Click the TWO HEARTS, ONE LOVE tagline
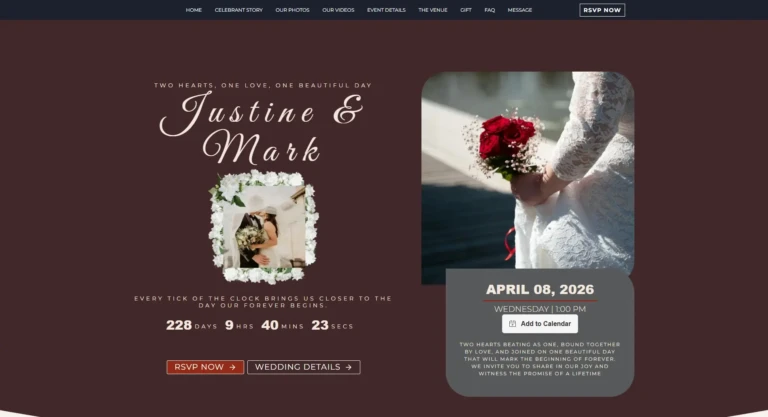Viewport: 768px width, 417px height. pos(263,85)
